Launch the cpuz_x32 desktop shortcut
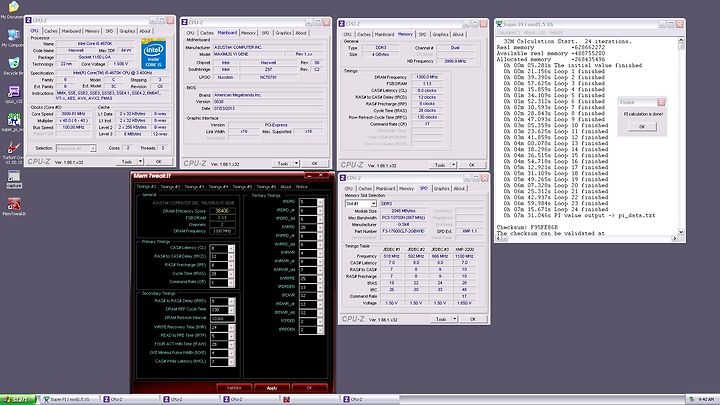This screenshot has height=405, width=720. (13, 92)
